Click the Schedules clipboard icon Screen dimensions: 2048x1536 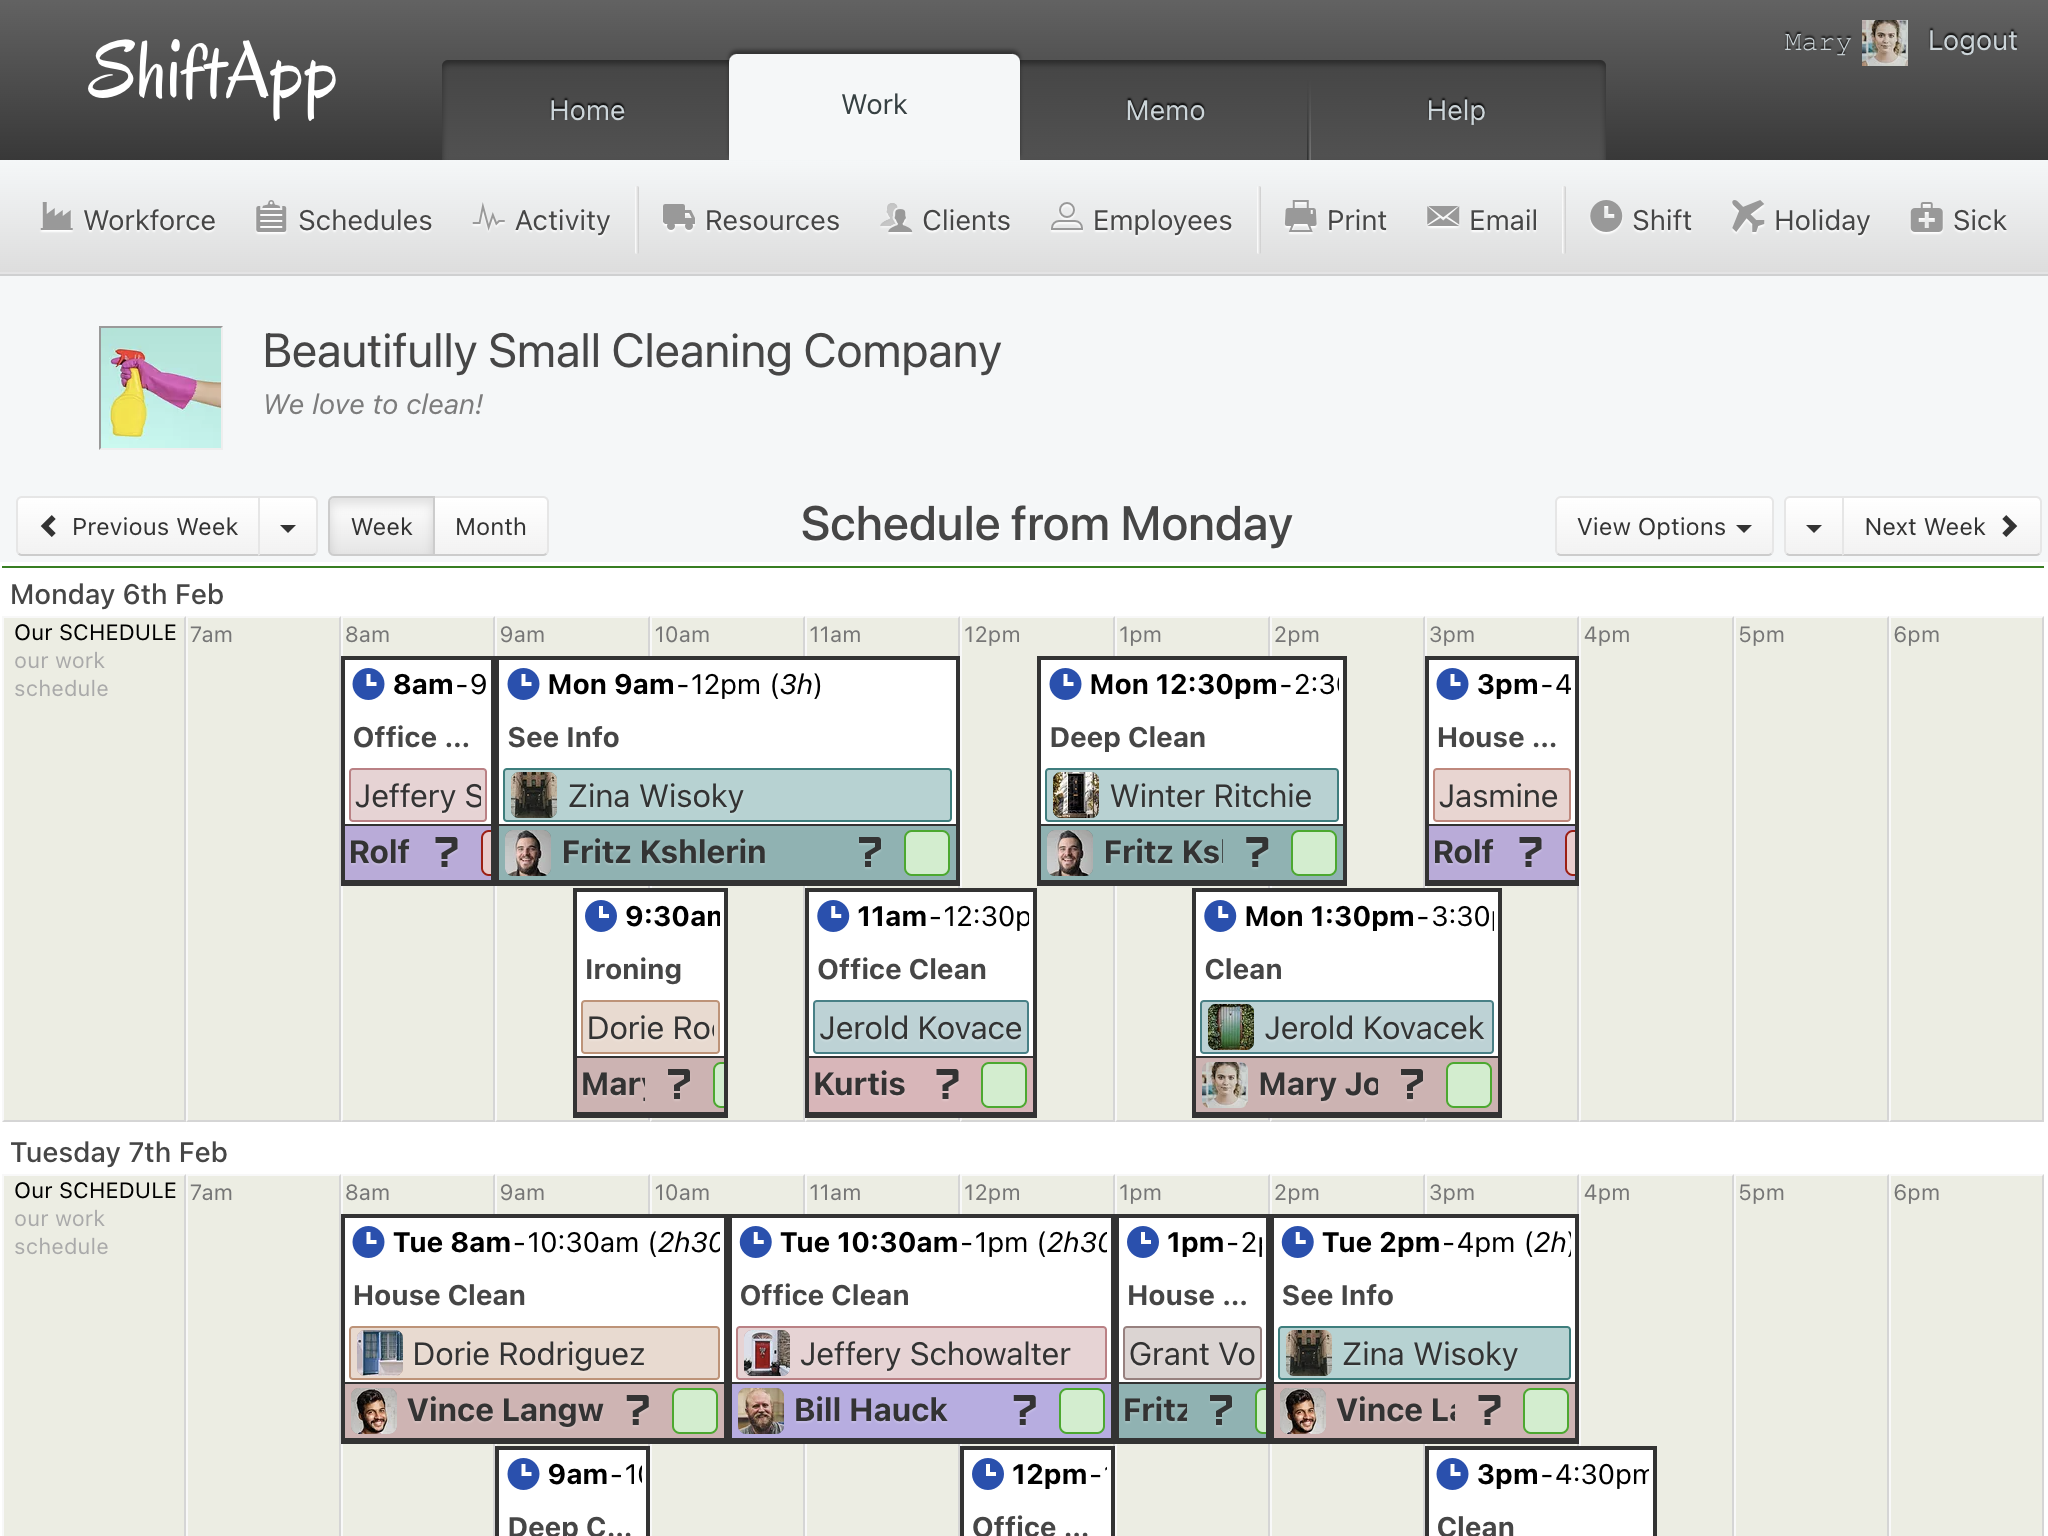(x=271, y=218)
